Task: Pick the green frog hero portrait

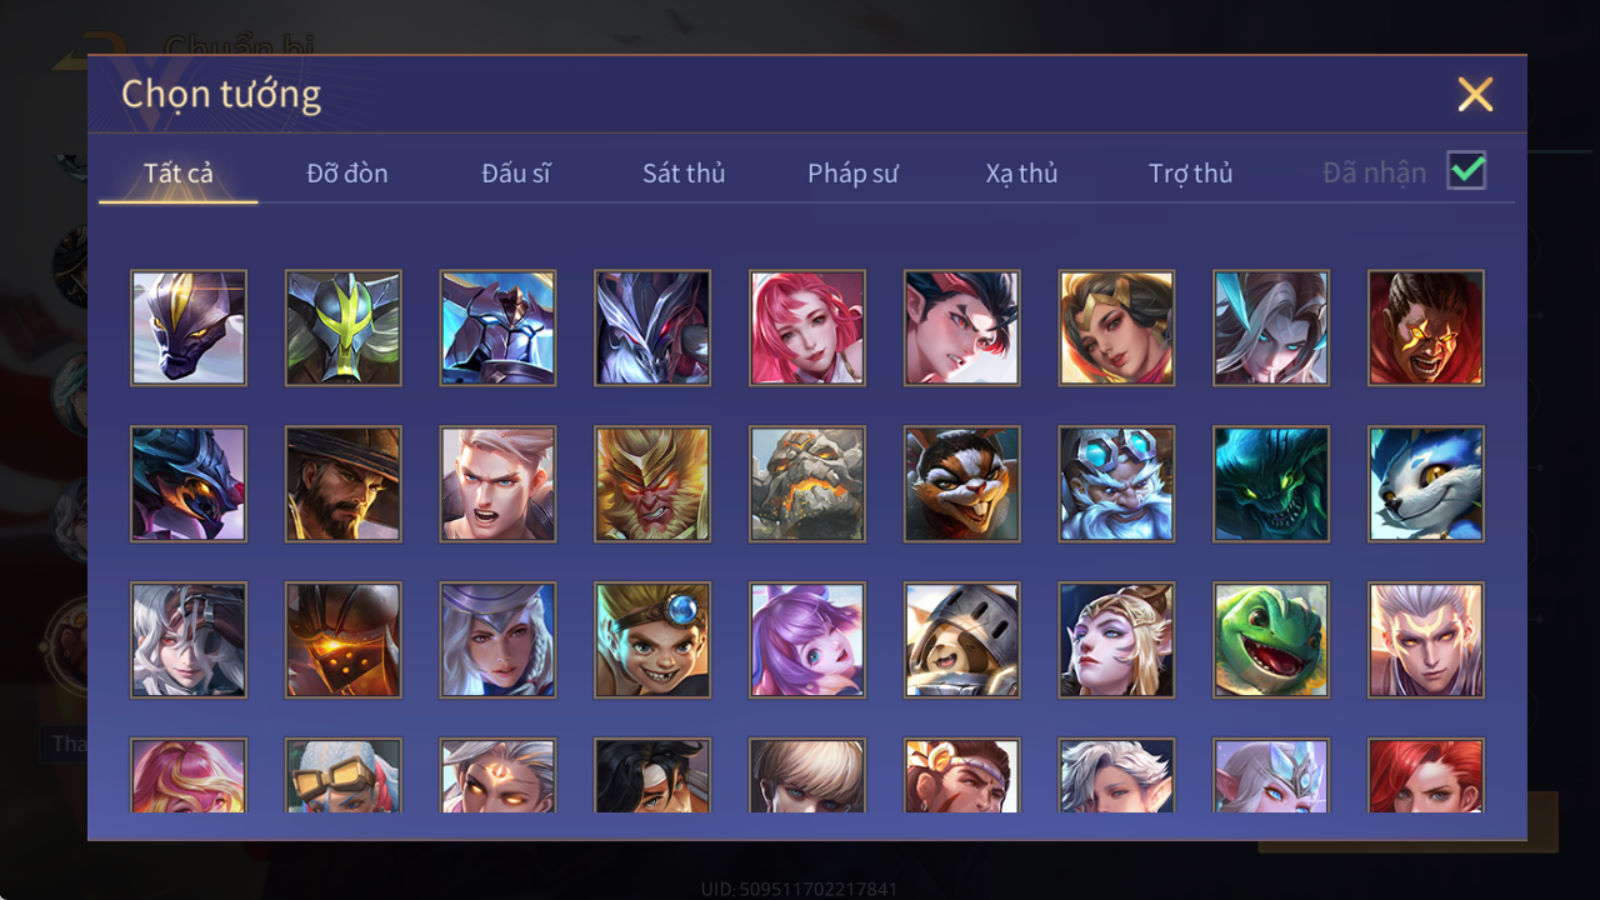Action: coord(1271,640)
